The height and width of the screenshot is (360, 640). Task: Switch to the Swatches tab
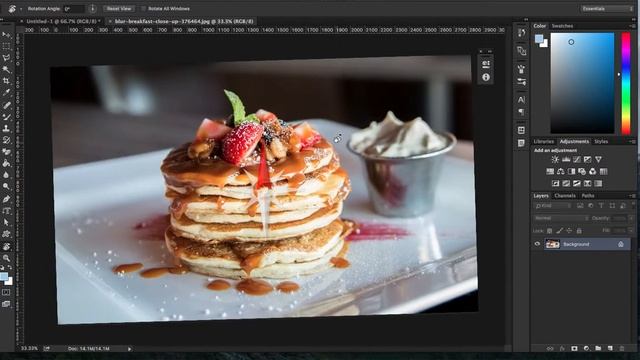pyautogui.click(x=562, y=26)
